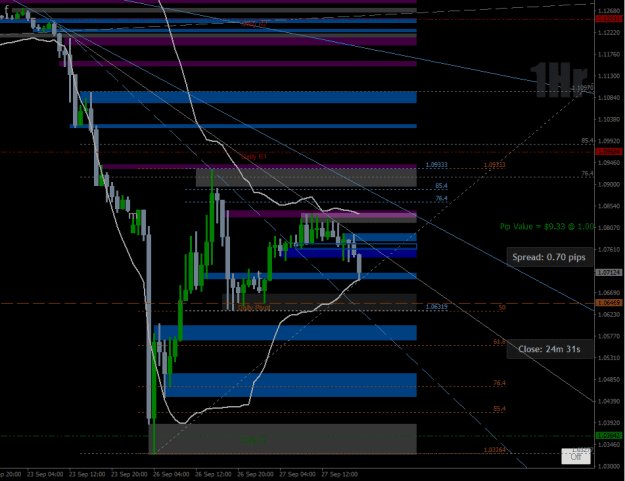Image resolution: width=625 pixels, height=481 pixels.
Task: Click the 23 Sep 04:00 time axis label
Action: pos(45,474)
